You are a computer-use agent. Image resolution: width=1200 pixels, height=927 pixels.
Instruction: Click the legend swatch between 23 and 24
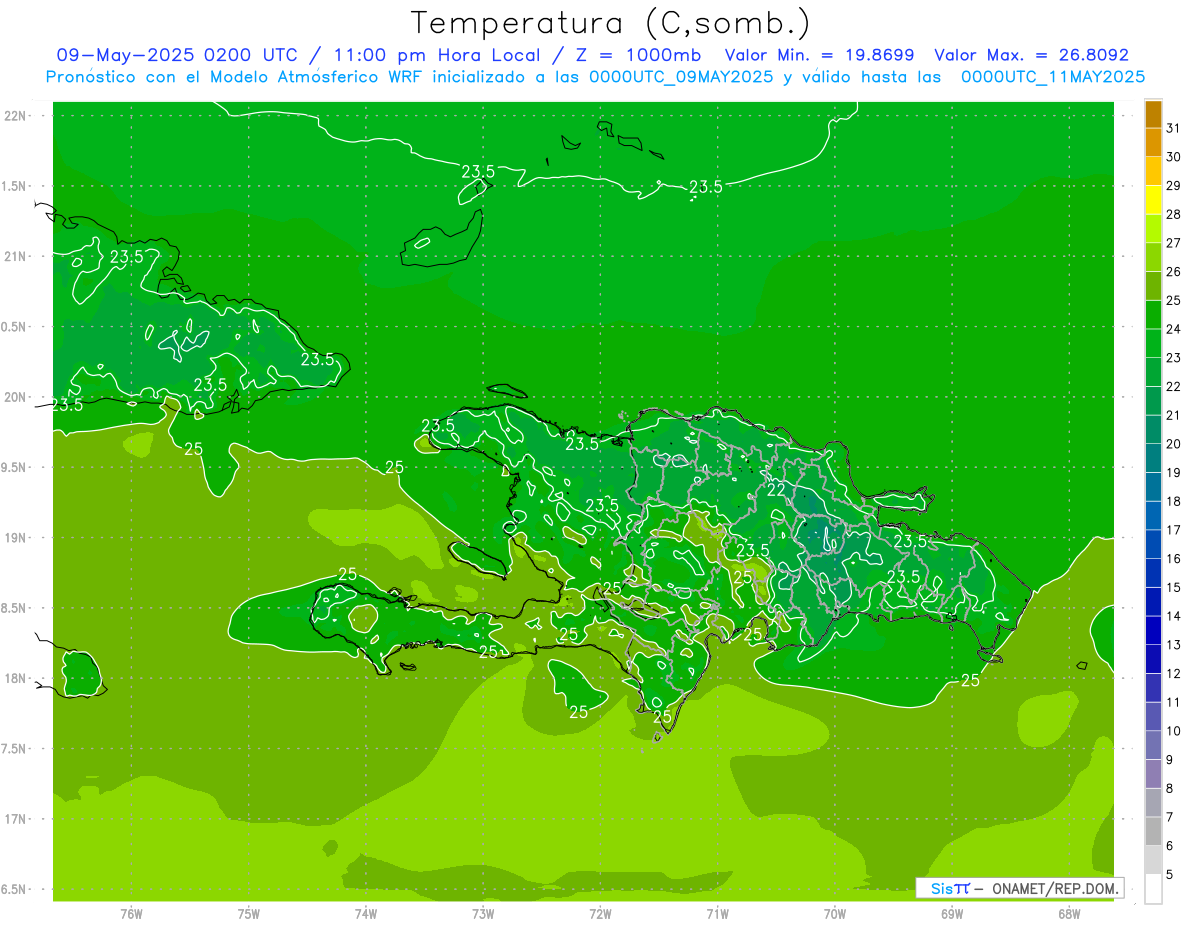1153,344
